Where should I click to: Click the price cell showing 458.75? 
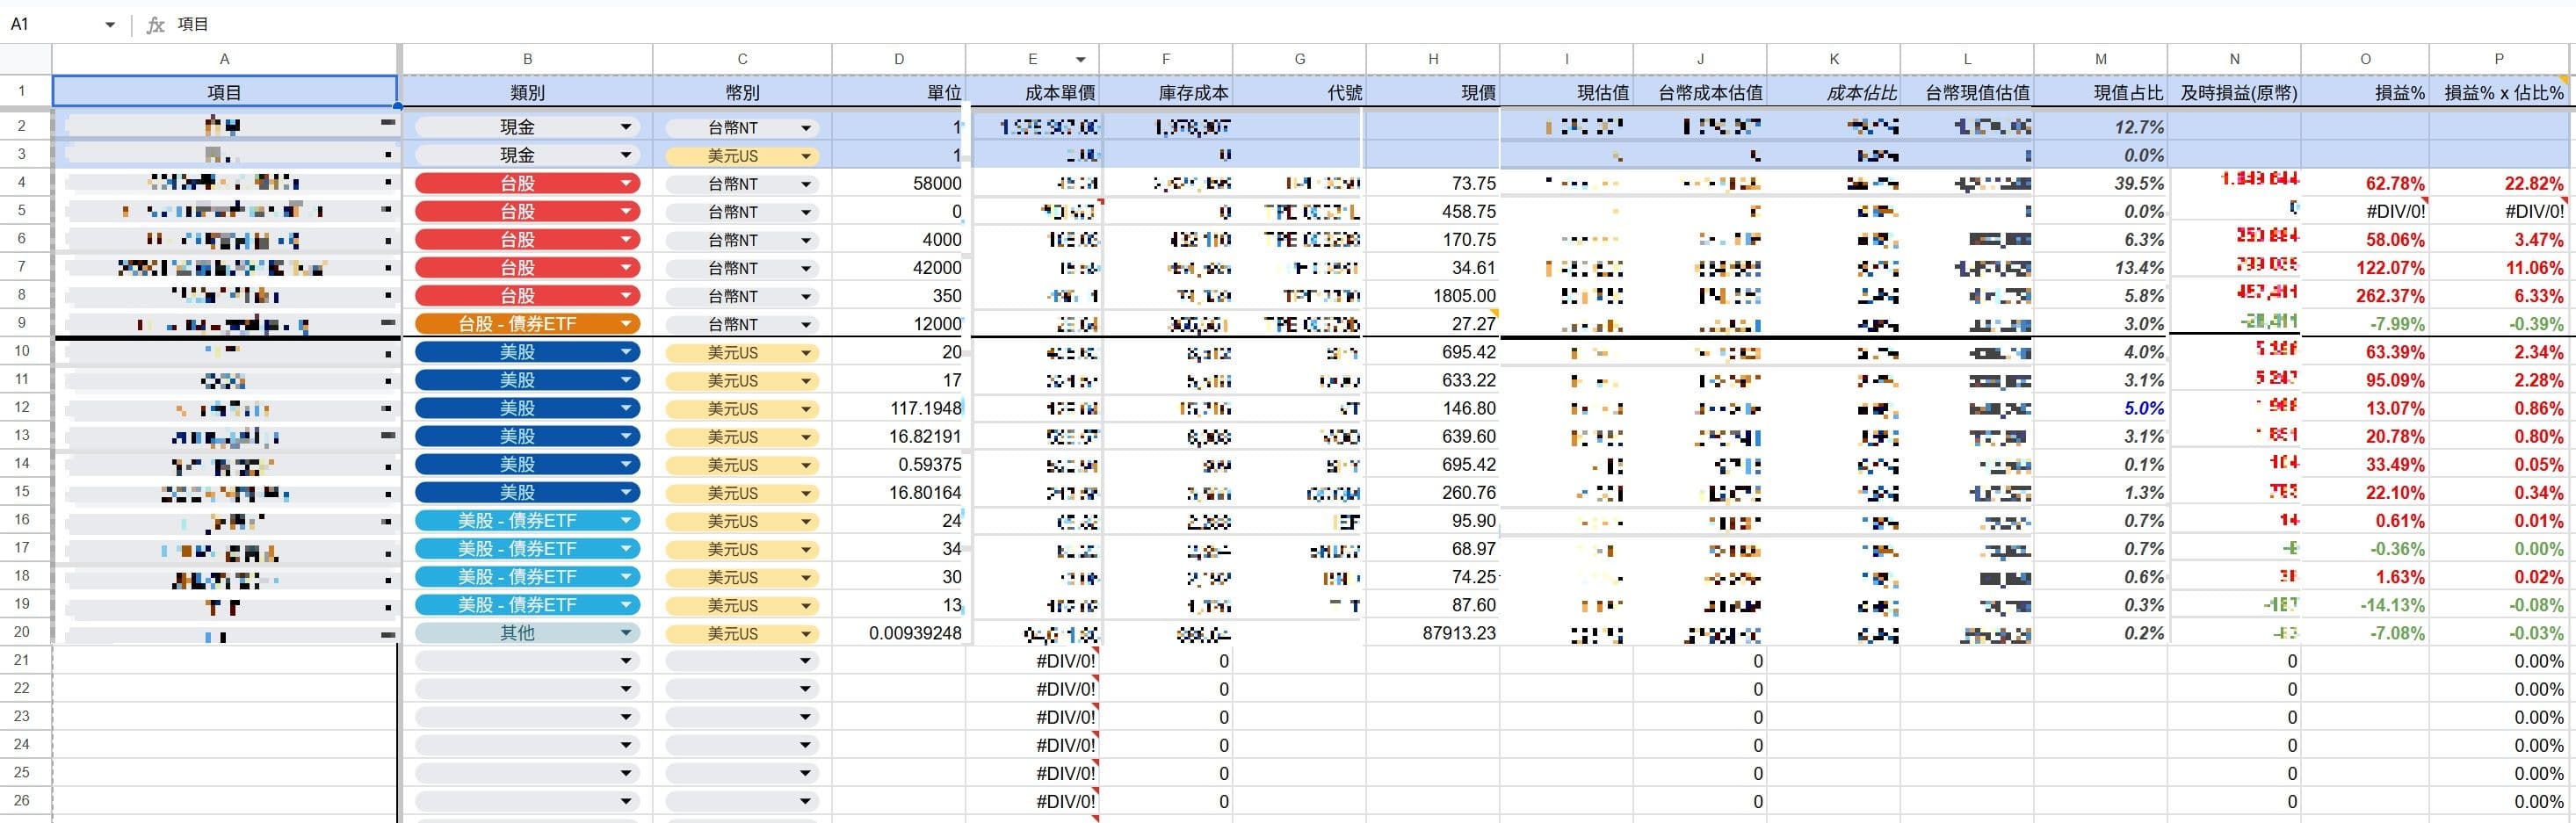pyautogui.click(x=1433, y=211)
